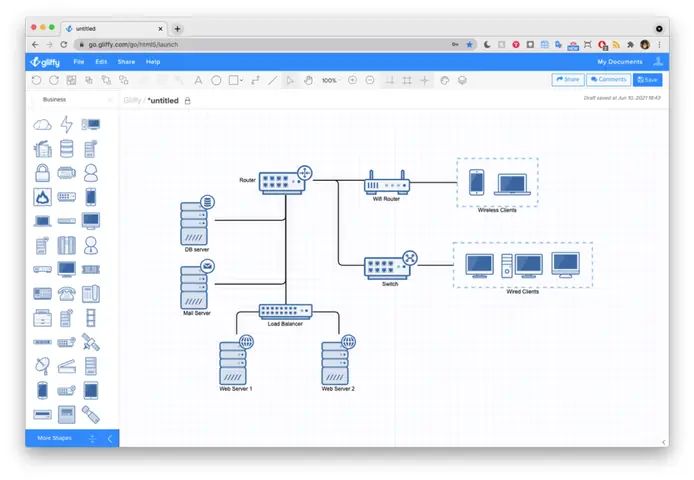
Task: Select the Ellipse drawing tool
Action: click(216, 80)
